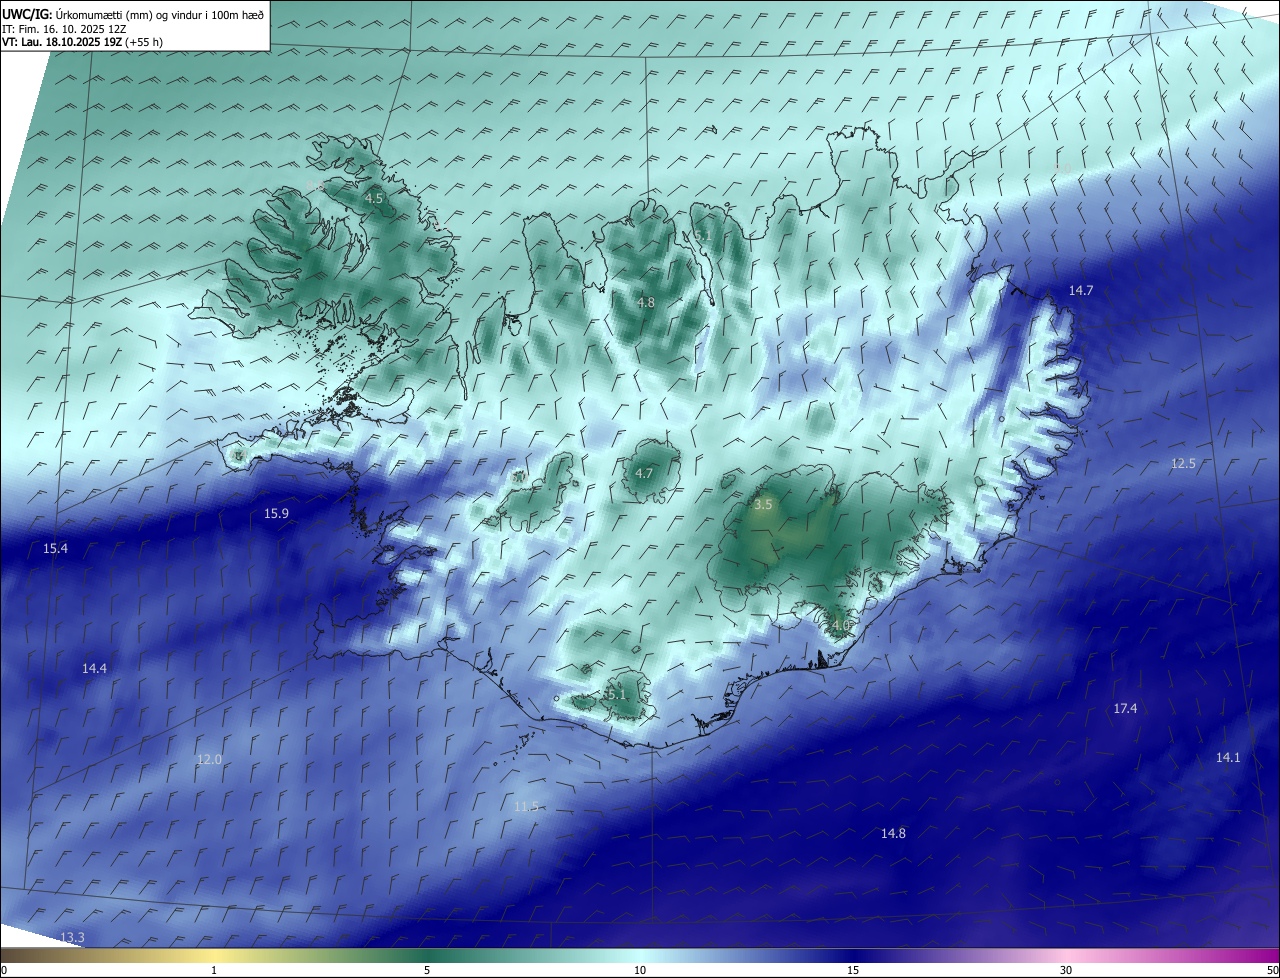Click the 11.5 value label on the map
This screenshot has width=1280, height=978.
pos(527,806)
